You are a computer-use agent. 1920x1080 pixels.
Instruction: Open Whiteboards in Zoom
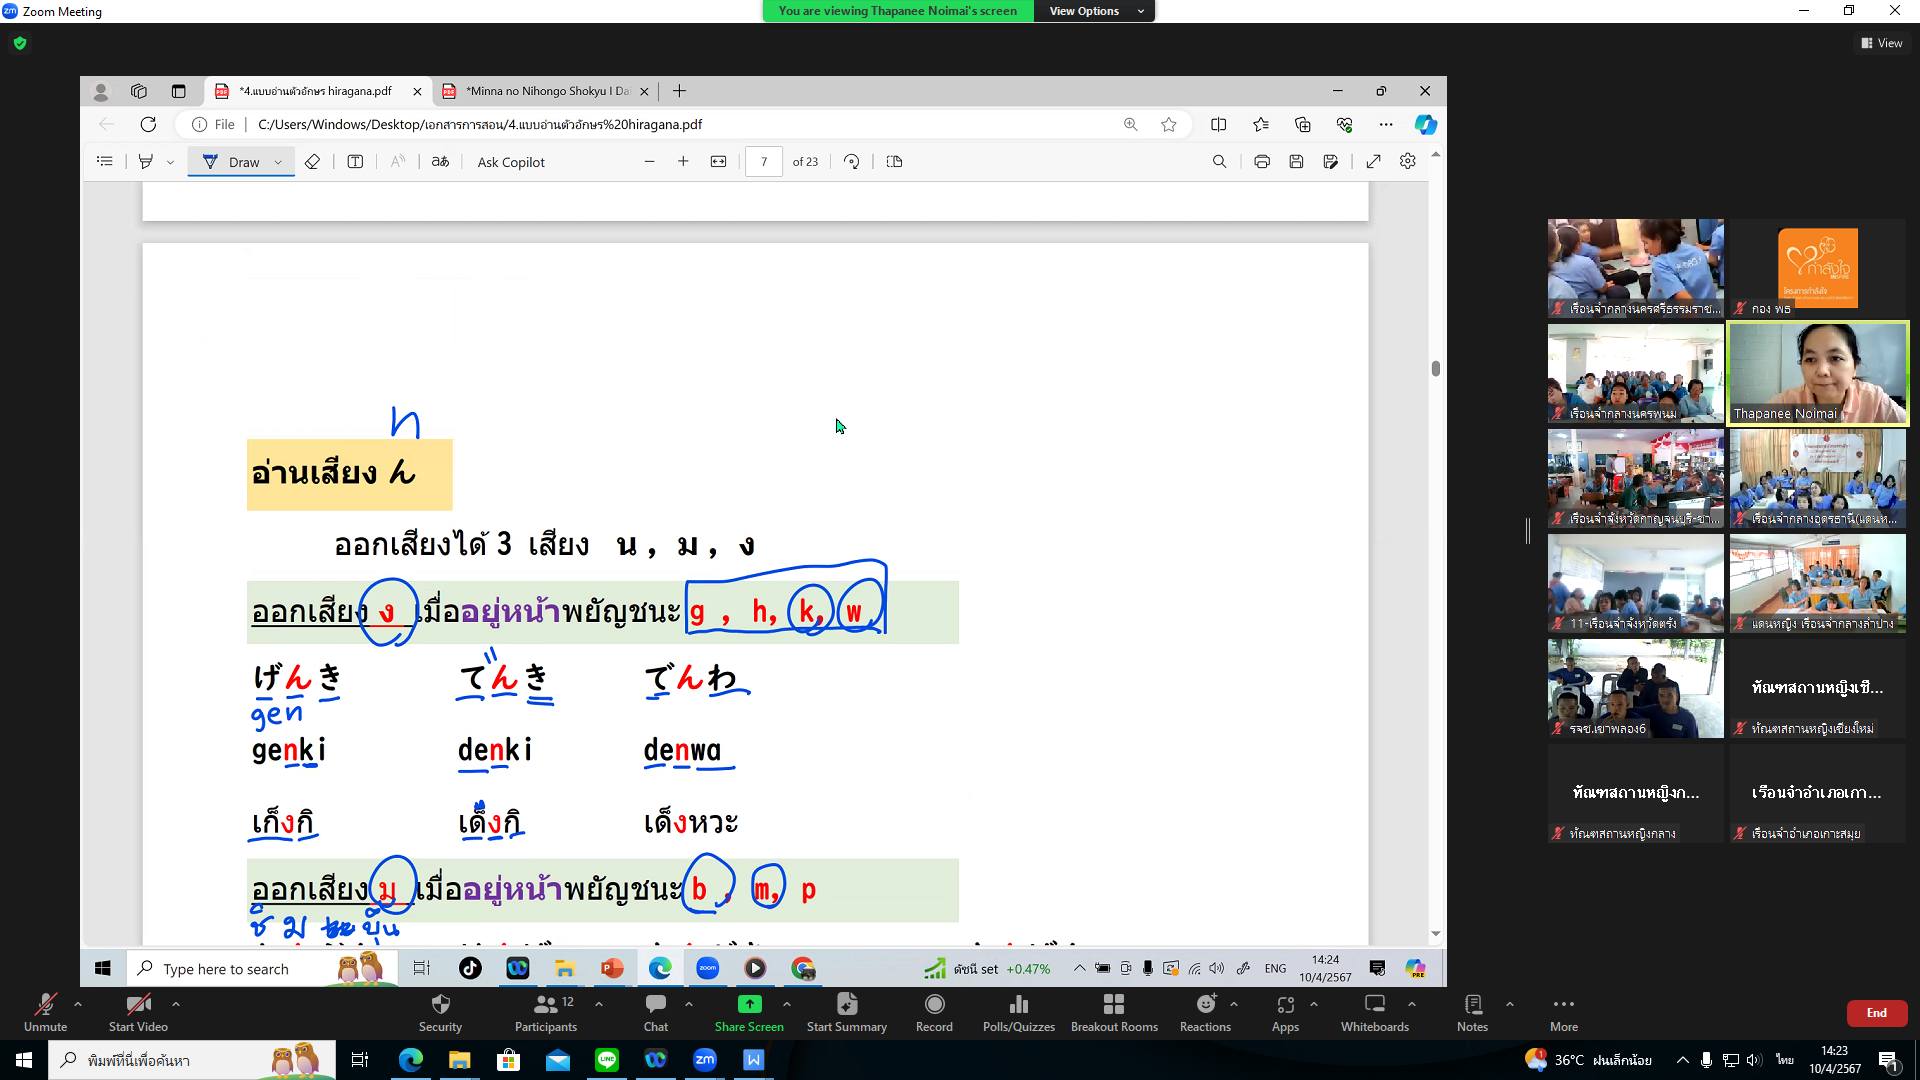point(1374,1012)
